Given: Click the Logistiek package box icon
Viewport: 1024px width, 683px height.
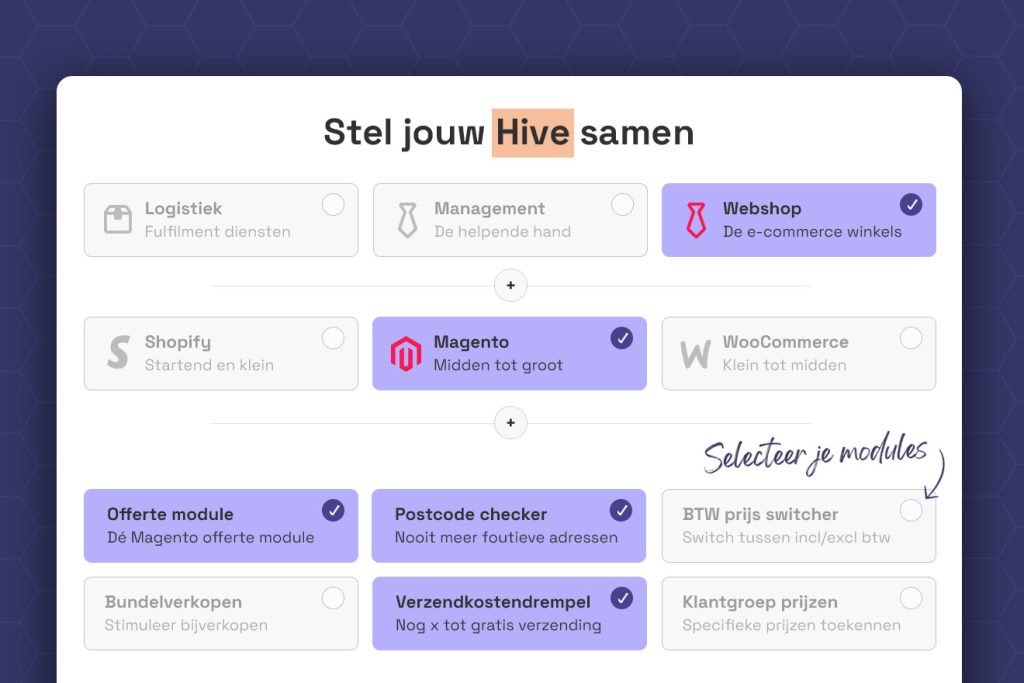Looking at the screenshot, I should pos(118,220).
